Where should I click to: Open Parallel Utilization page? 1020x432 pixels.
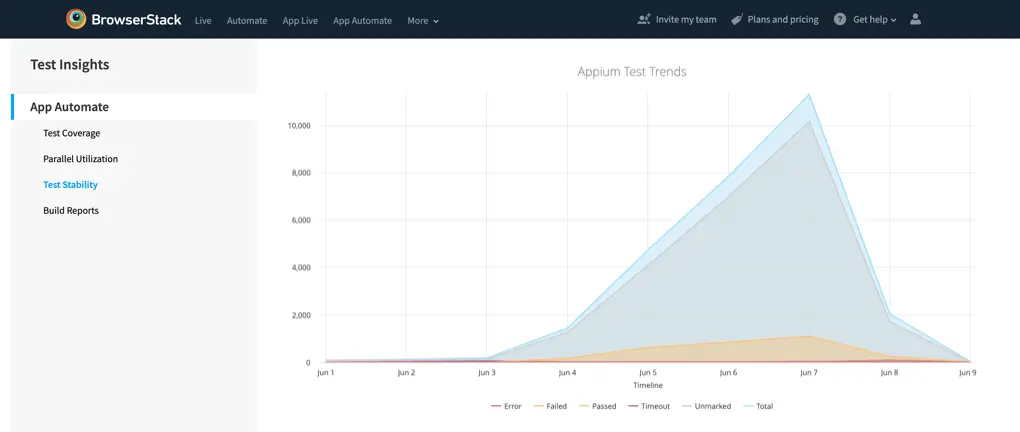tap(80, 159)
